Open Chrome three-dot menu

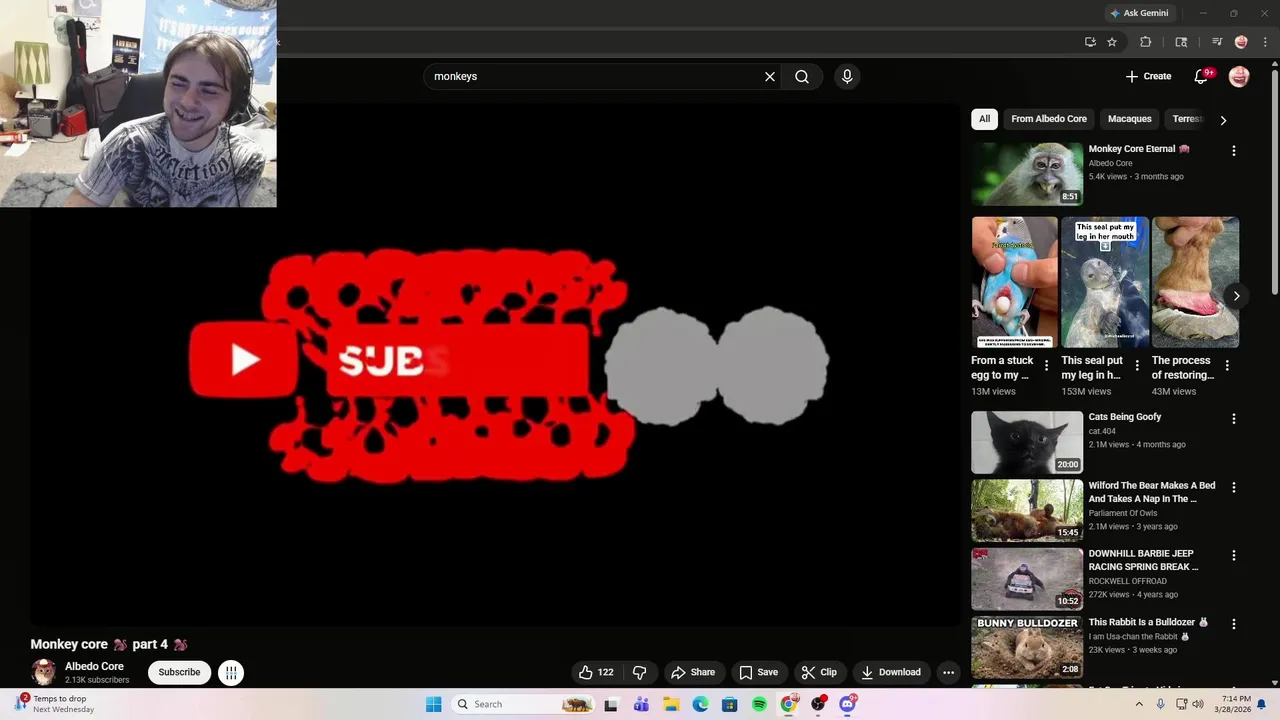click(x=1265, y=42)
